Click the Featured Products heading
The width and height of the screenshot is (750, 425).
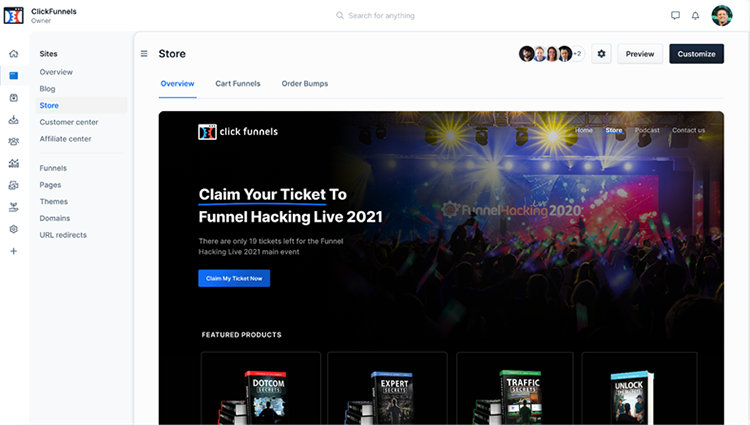[242, 335]
